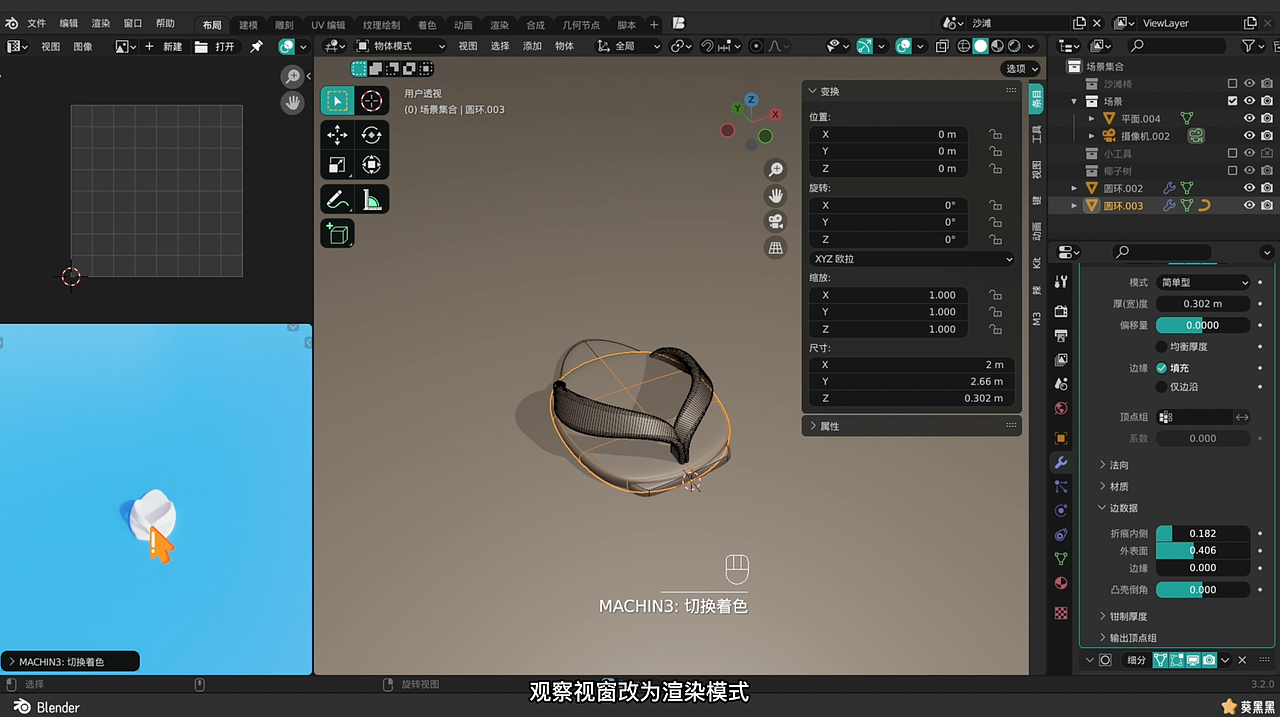
Task: Activate the Rotate tool
Action: 372,135
